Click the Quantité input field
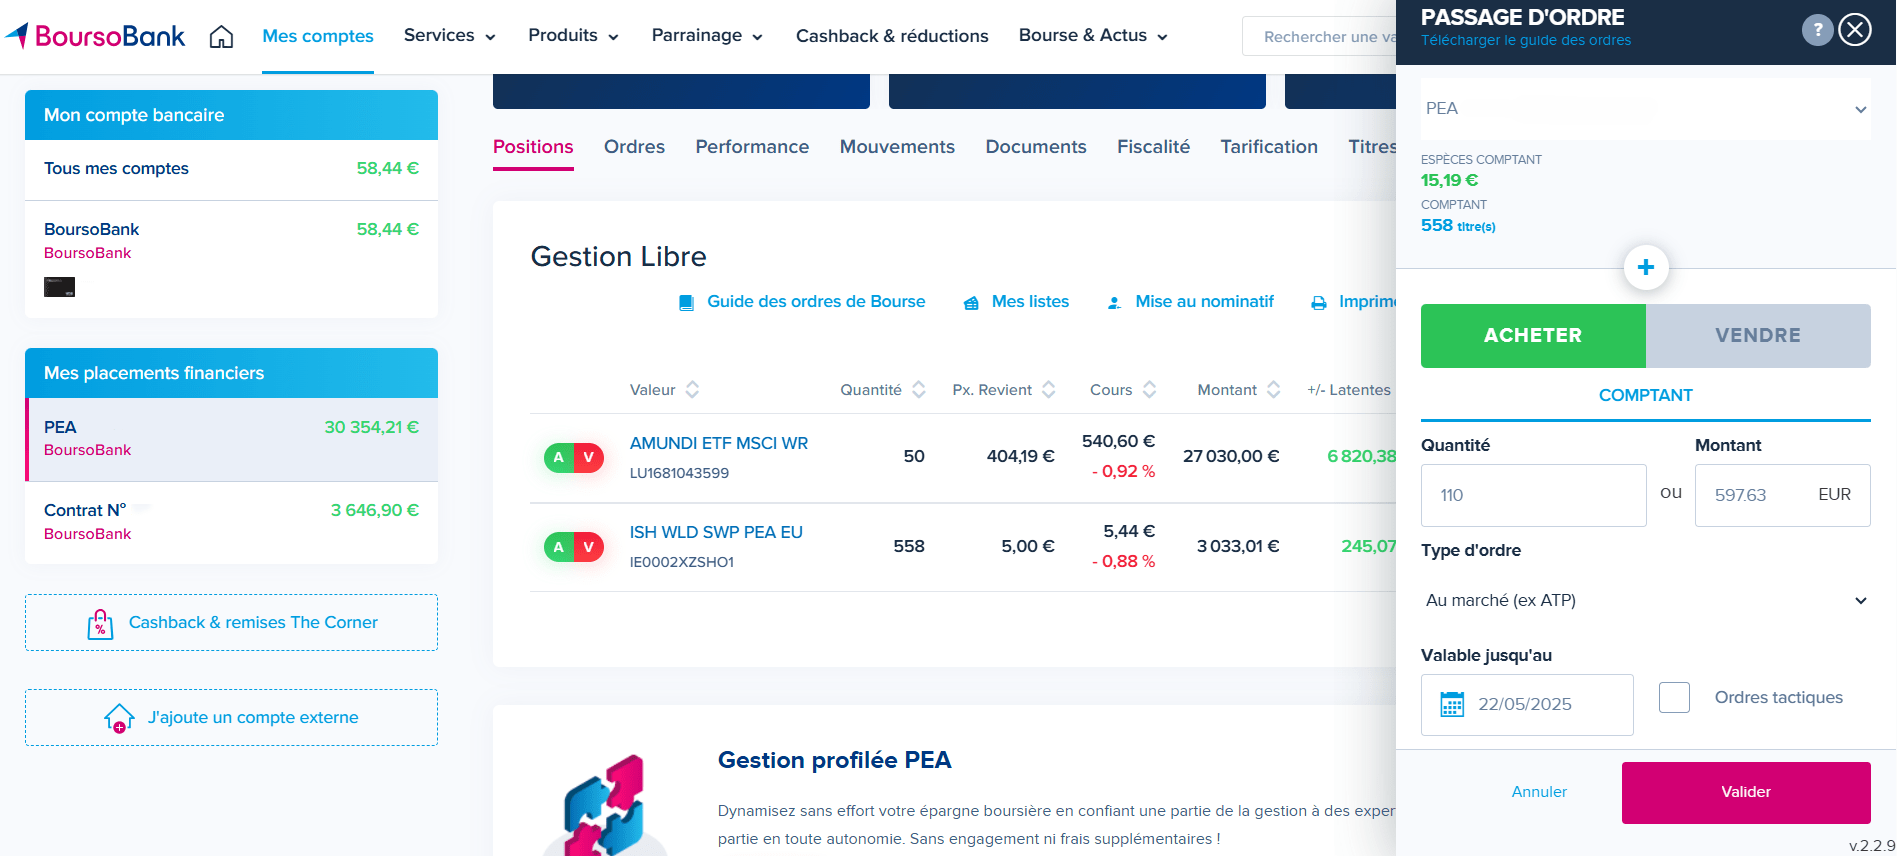 click(x=1533, y=495)
